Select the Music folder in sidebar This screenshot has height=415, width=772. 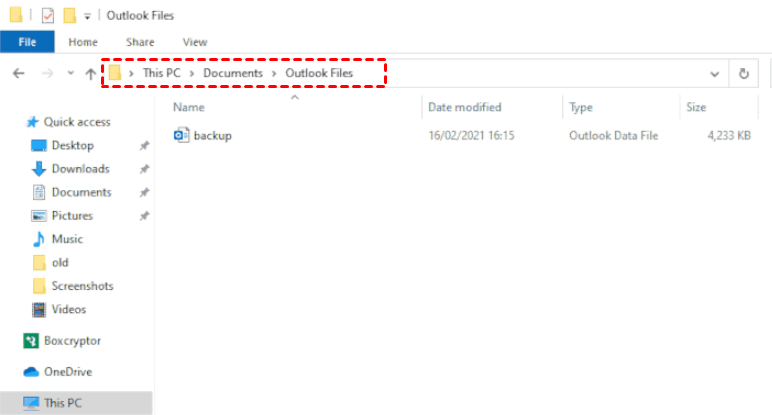click(67, 239)
